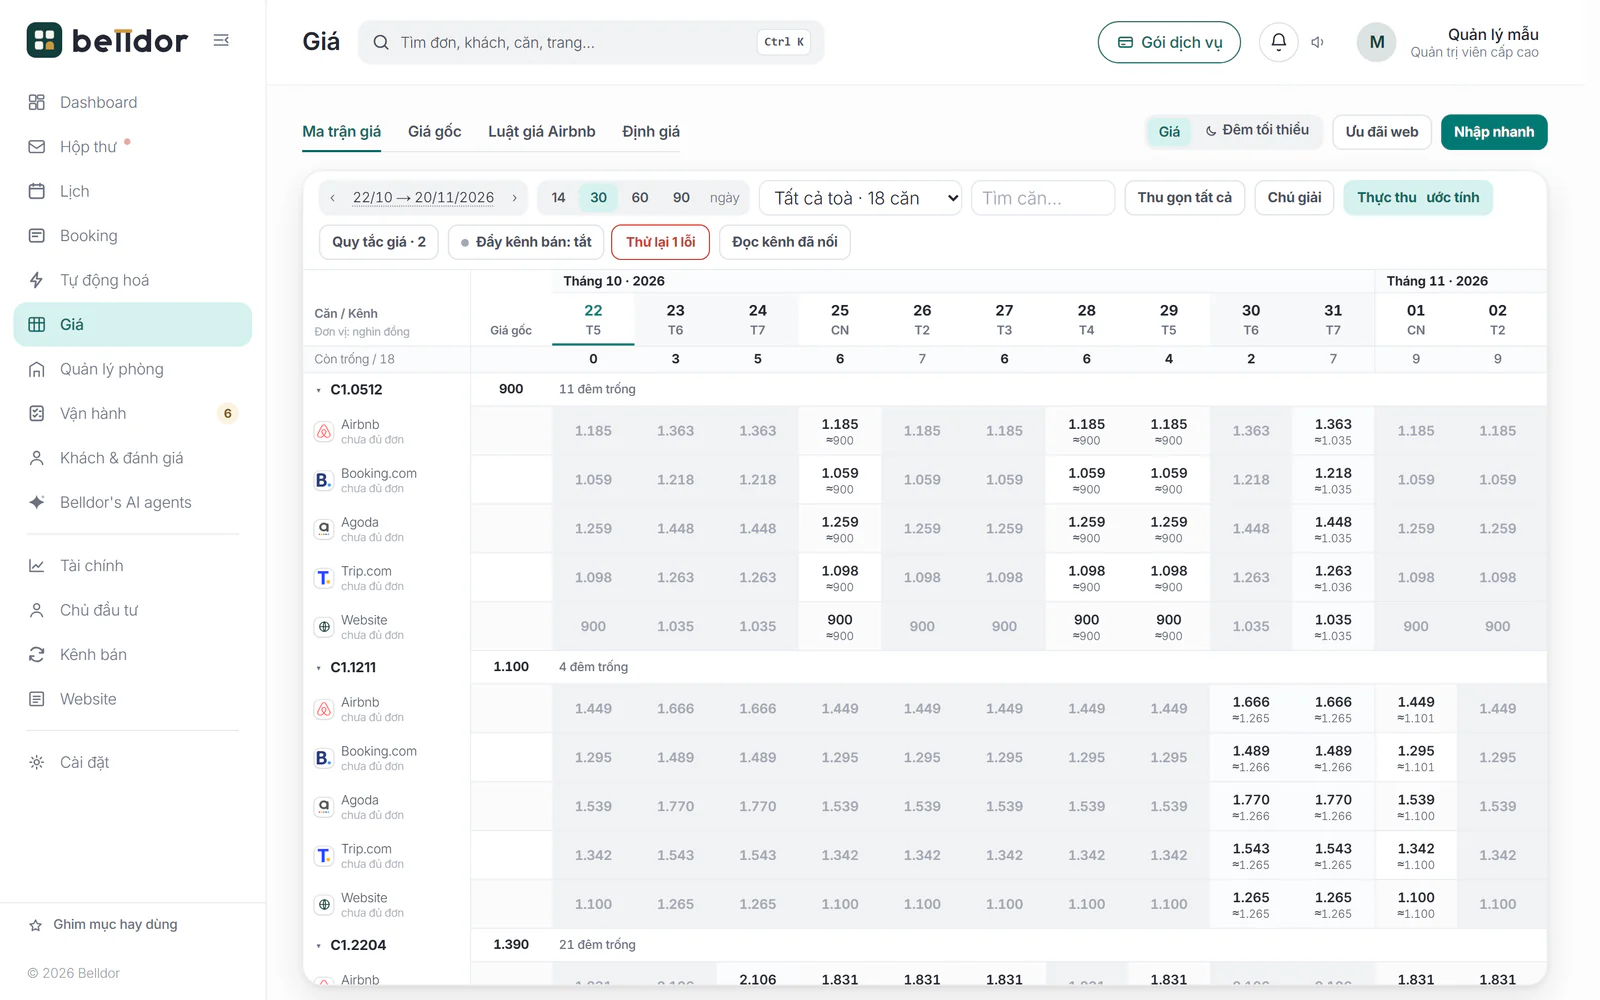
Task: Click the Nhập nhanh button
Action: pyautogui.click(x=1494, y=132)
